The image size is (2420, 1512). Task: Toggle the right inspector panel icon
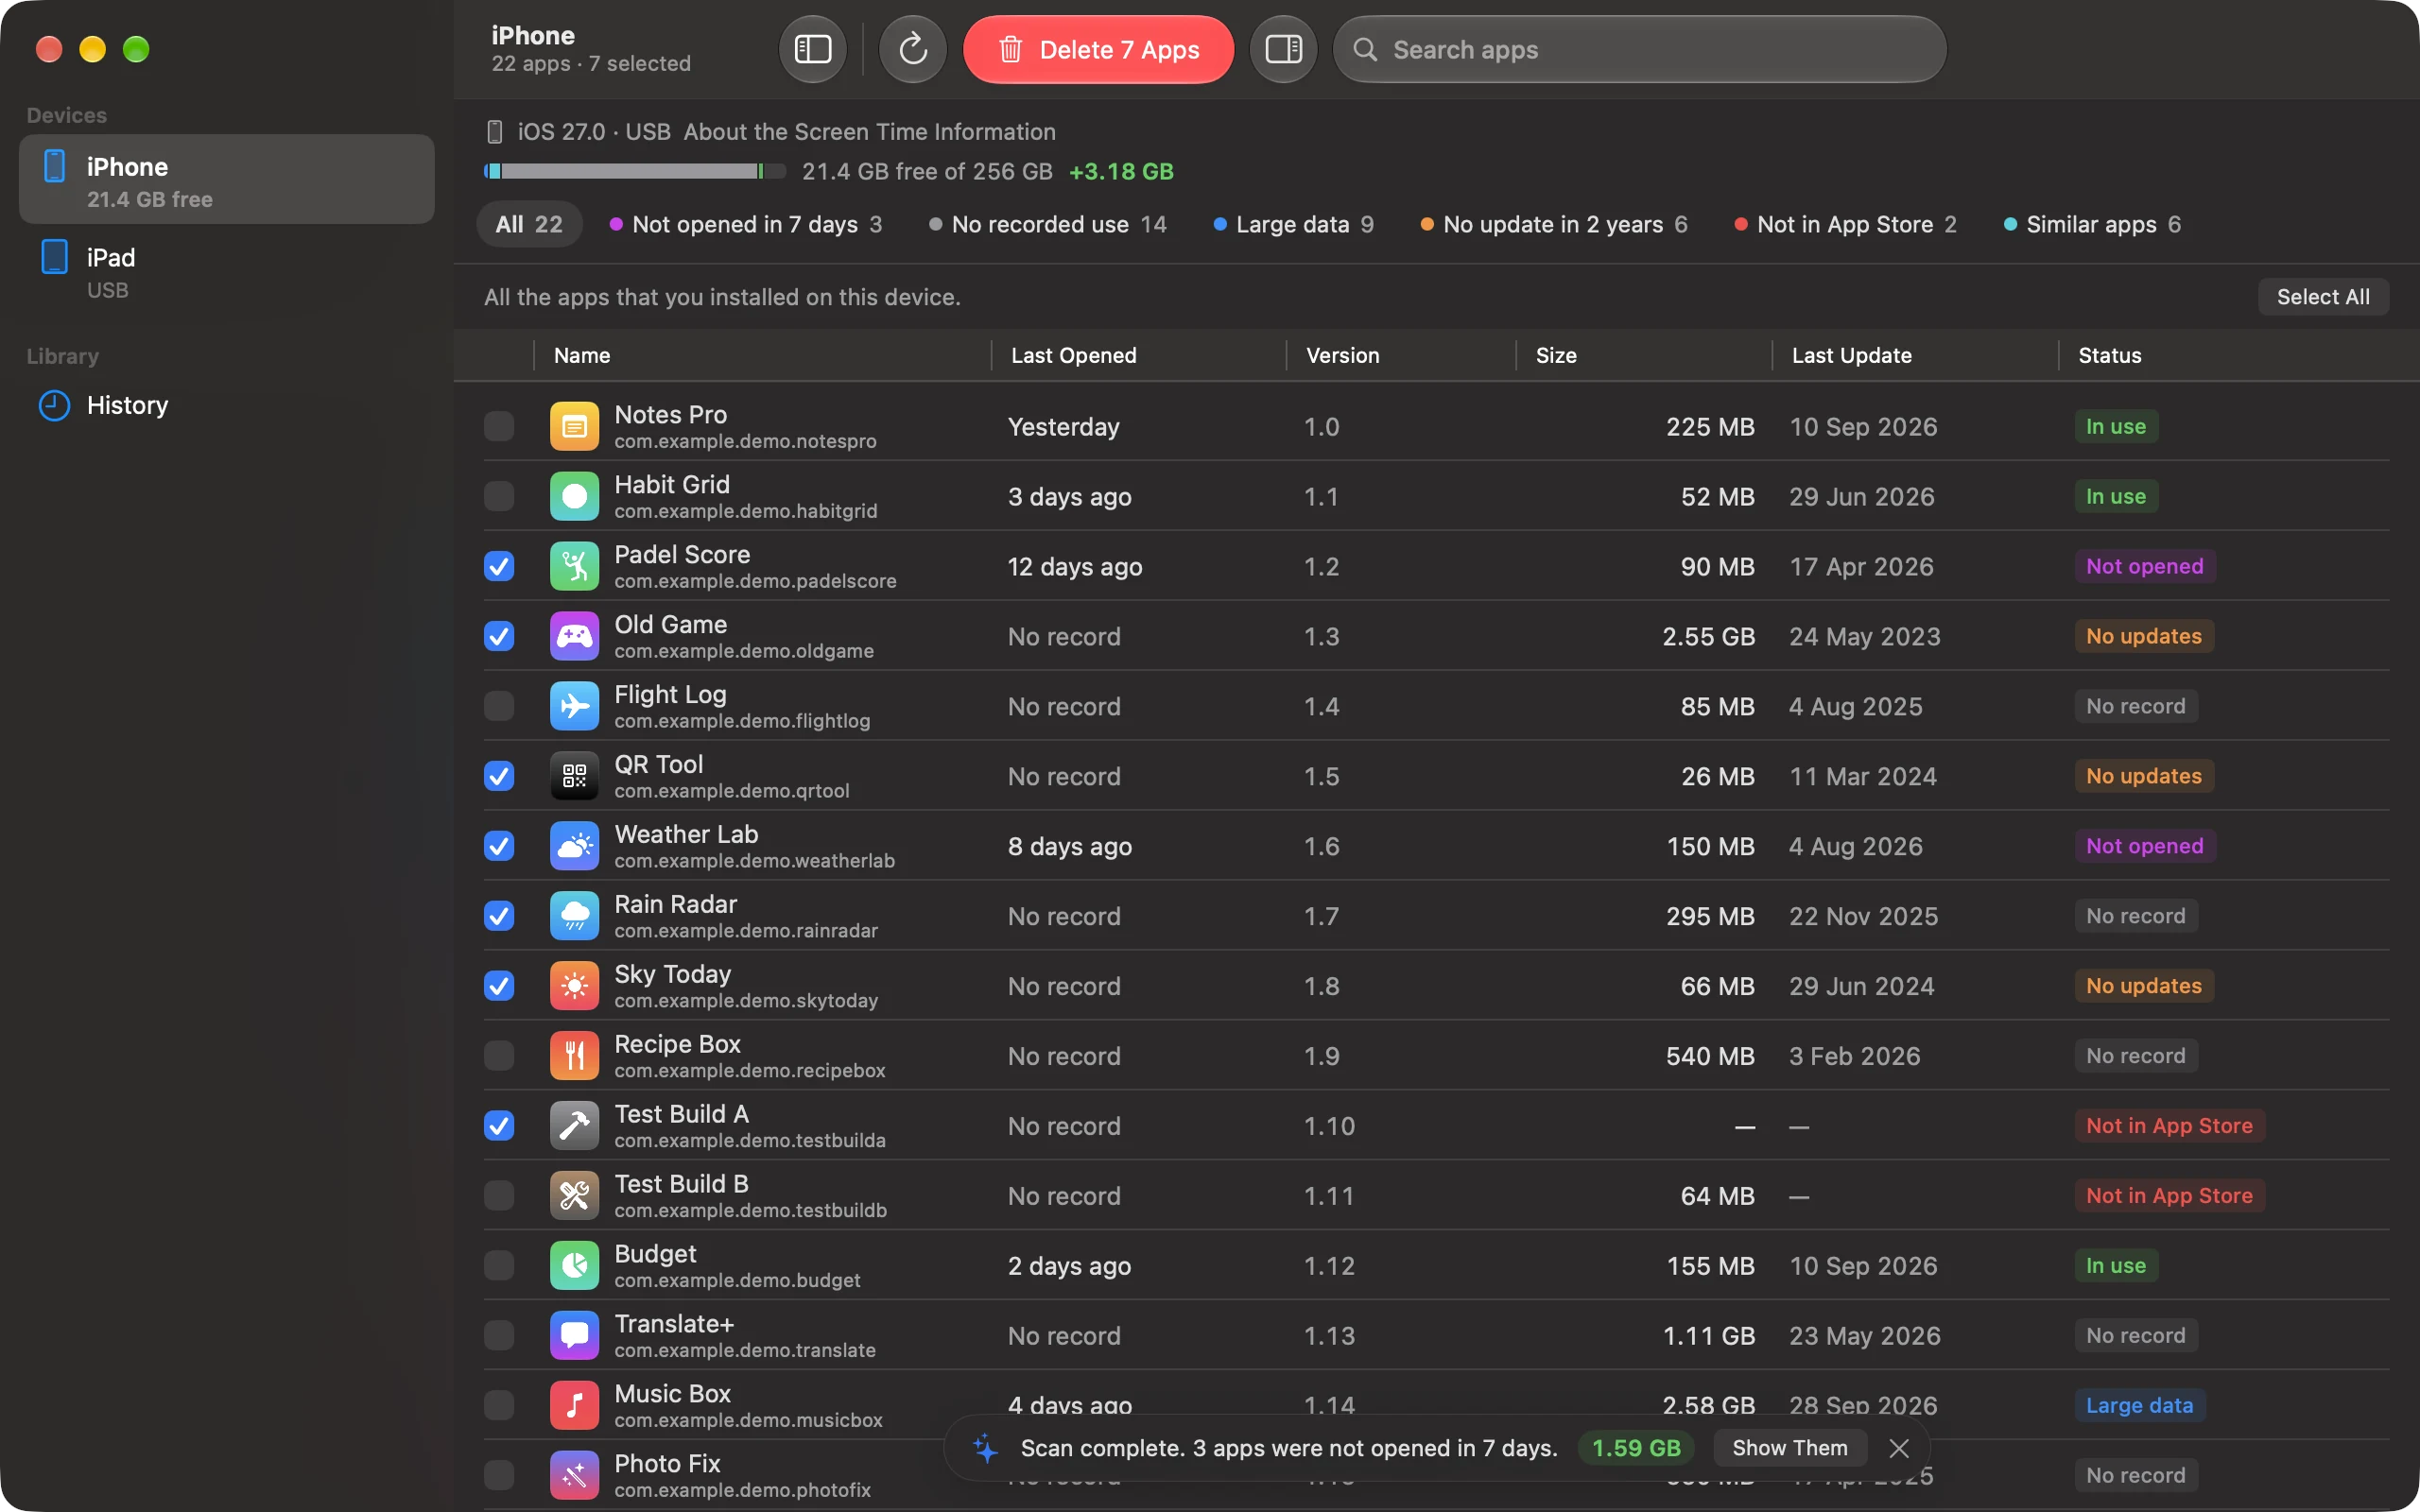(1283, 49)
